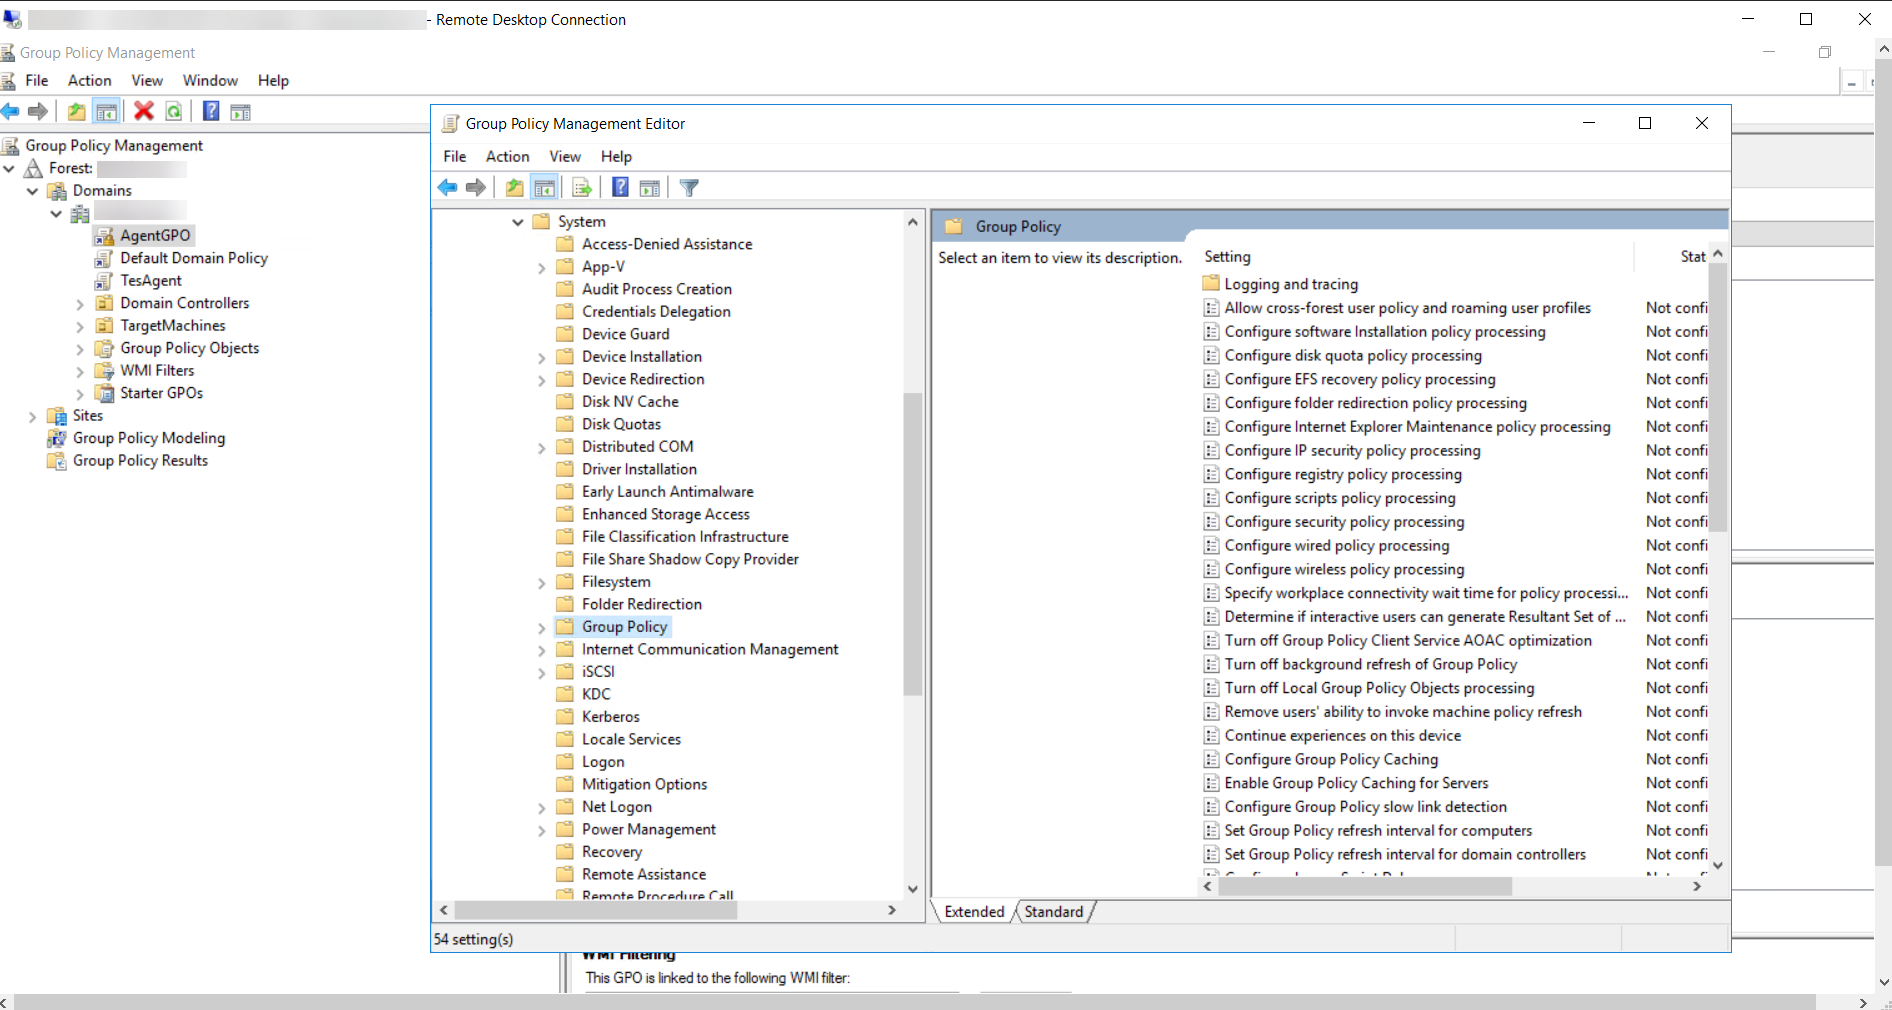Viewport: 1892px width, 1010px height.
Task: Click the settings list horizontal scrollbar
Action: (1364, 886)
